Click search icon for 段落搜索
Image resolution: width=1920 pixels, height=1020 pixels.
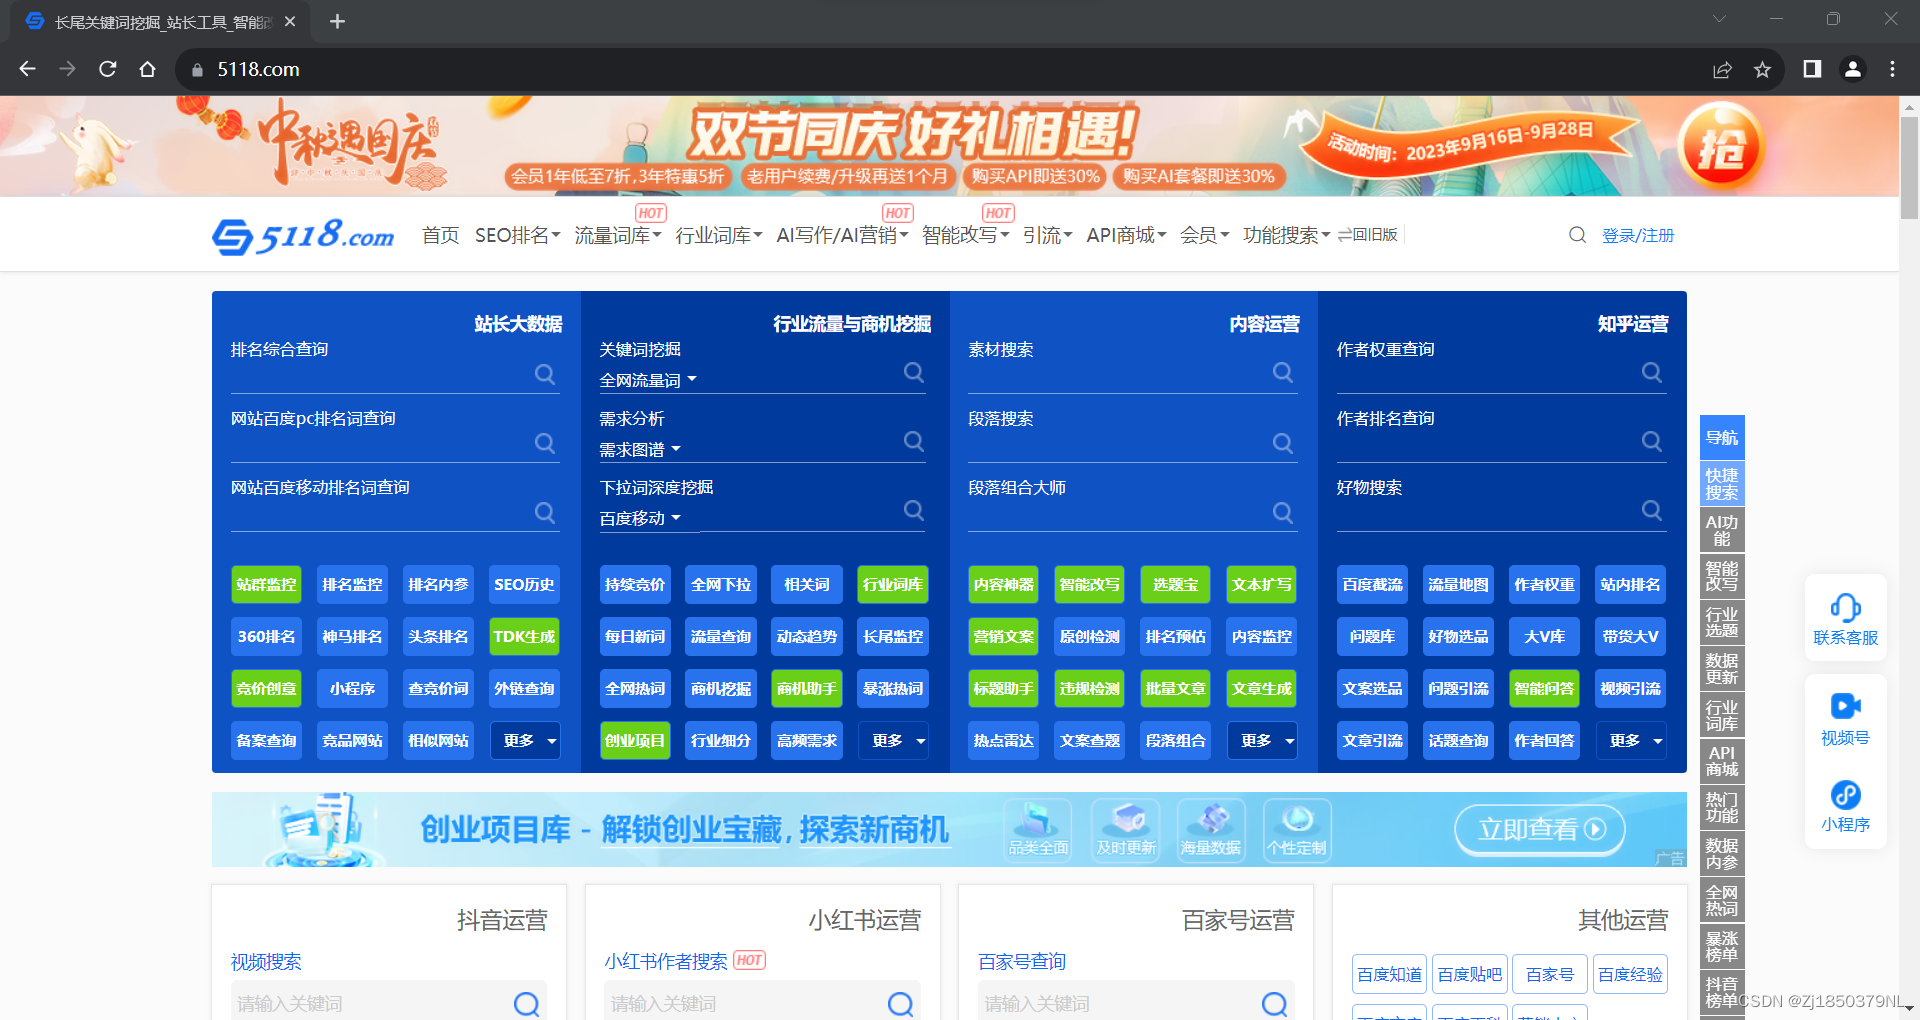(x=1283, y=443)
